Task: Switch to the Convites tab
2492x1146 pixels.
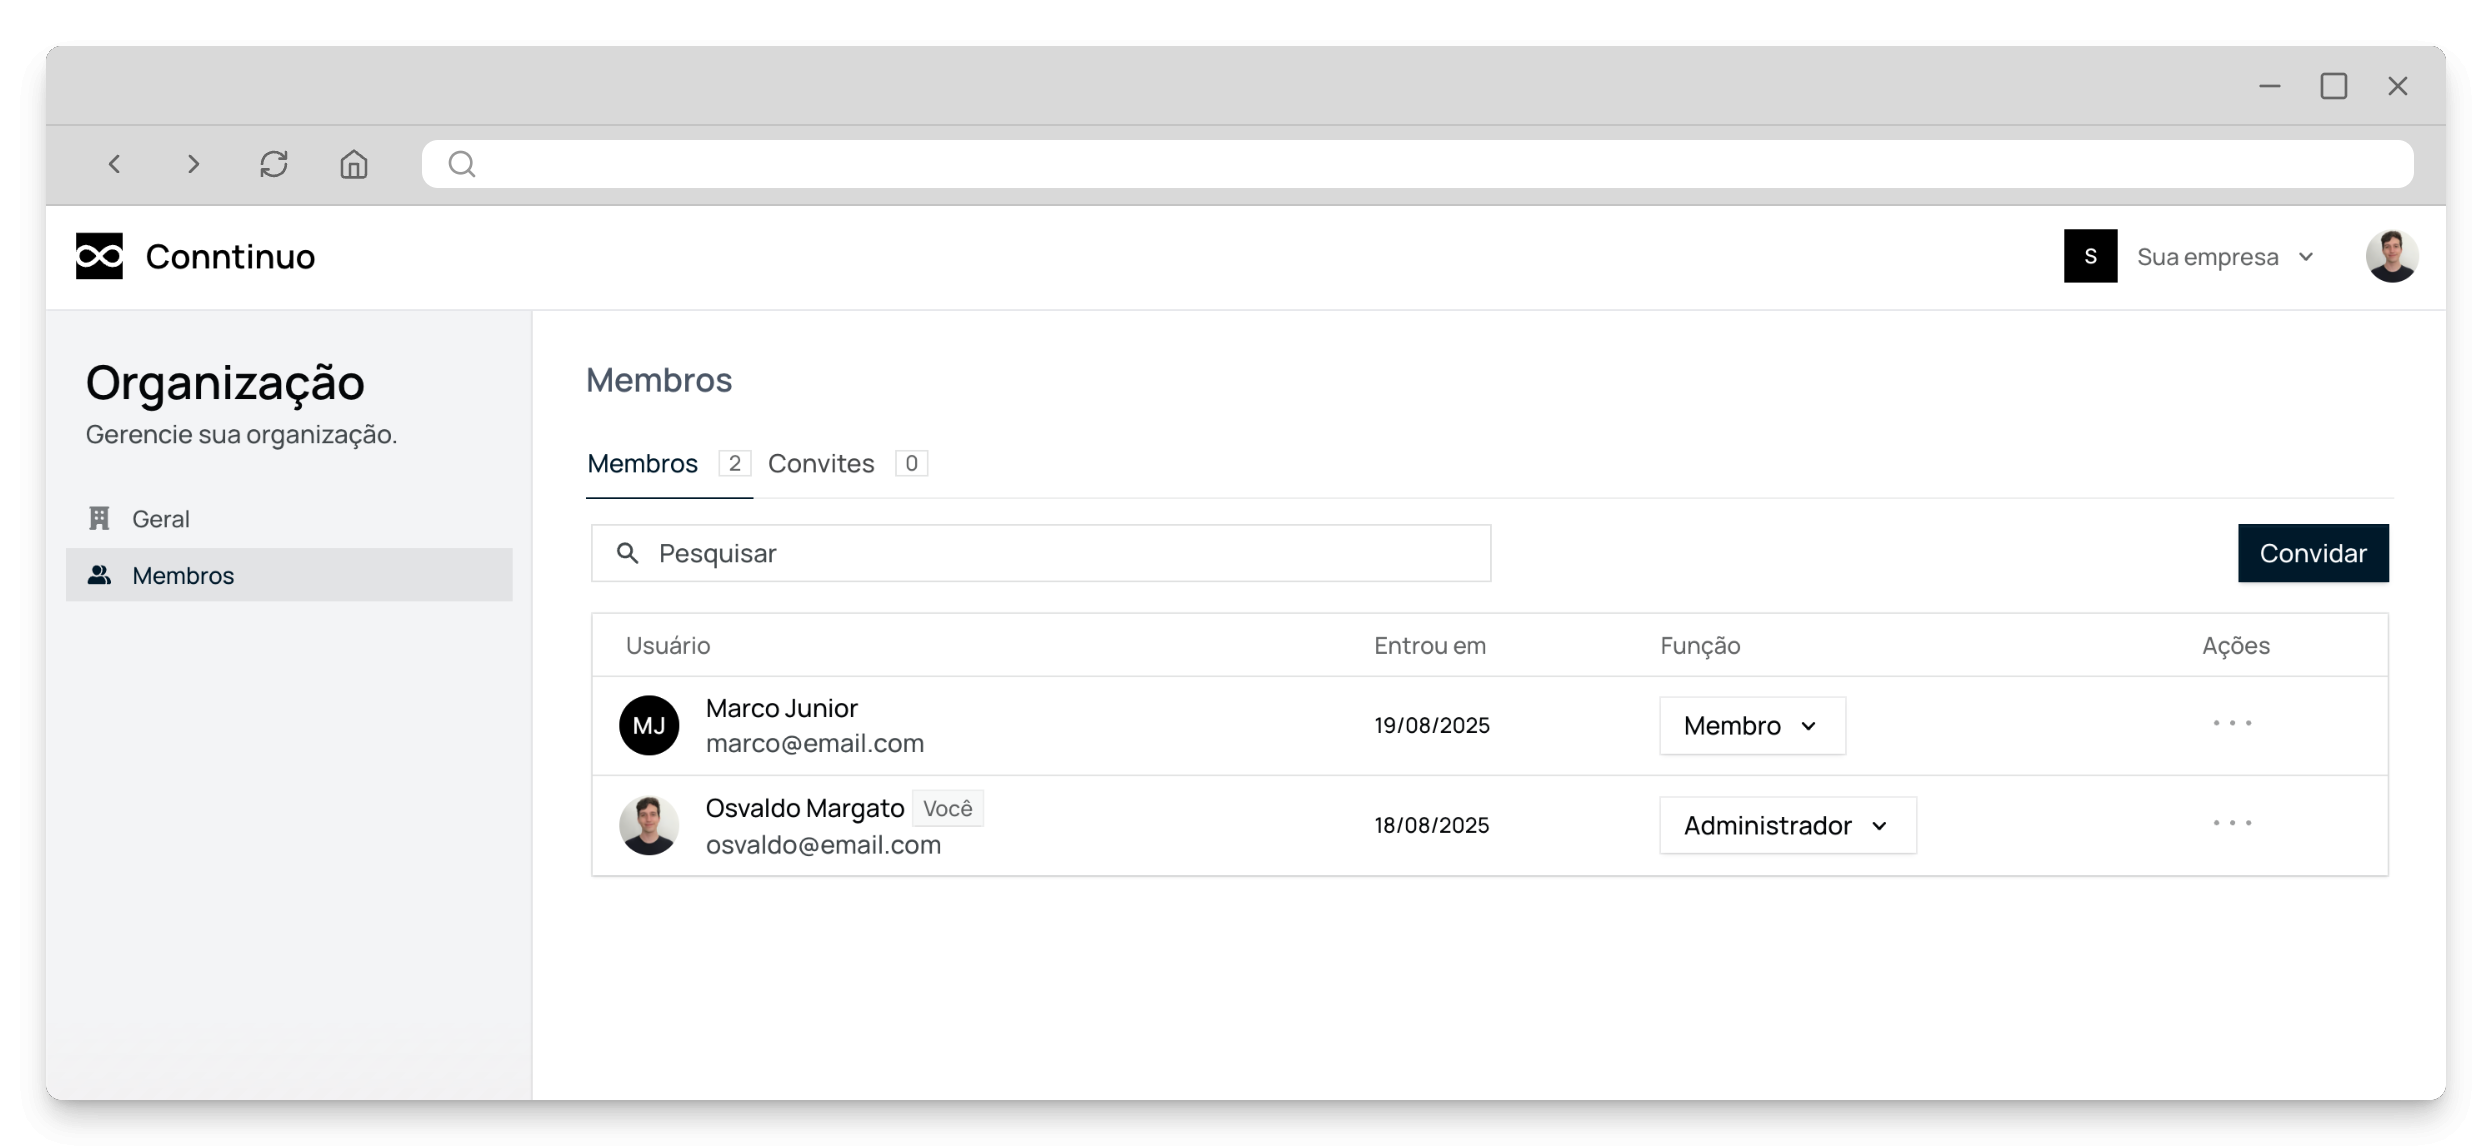Action: point(821,464)
